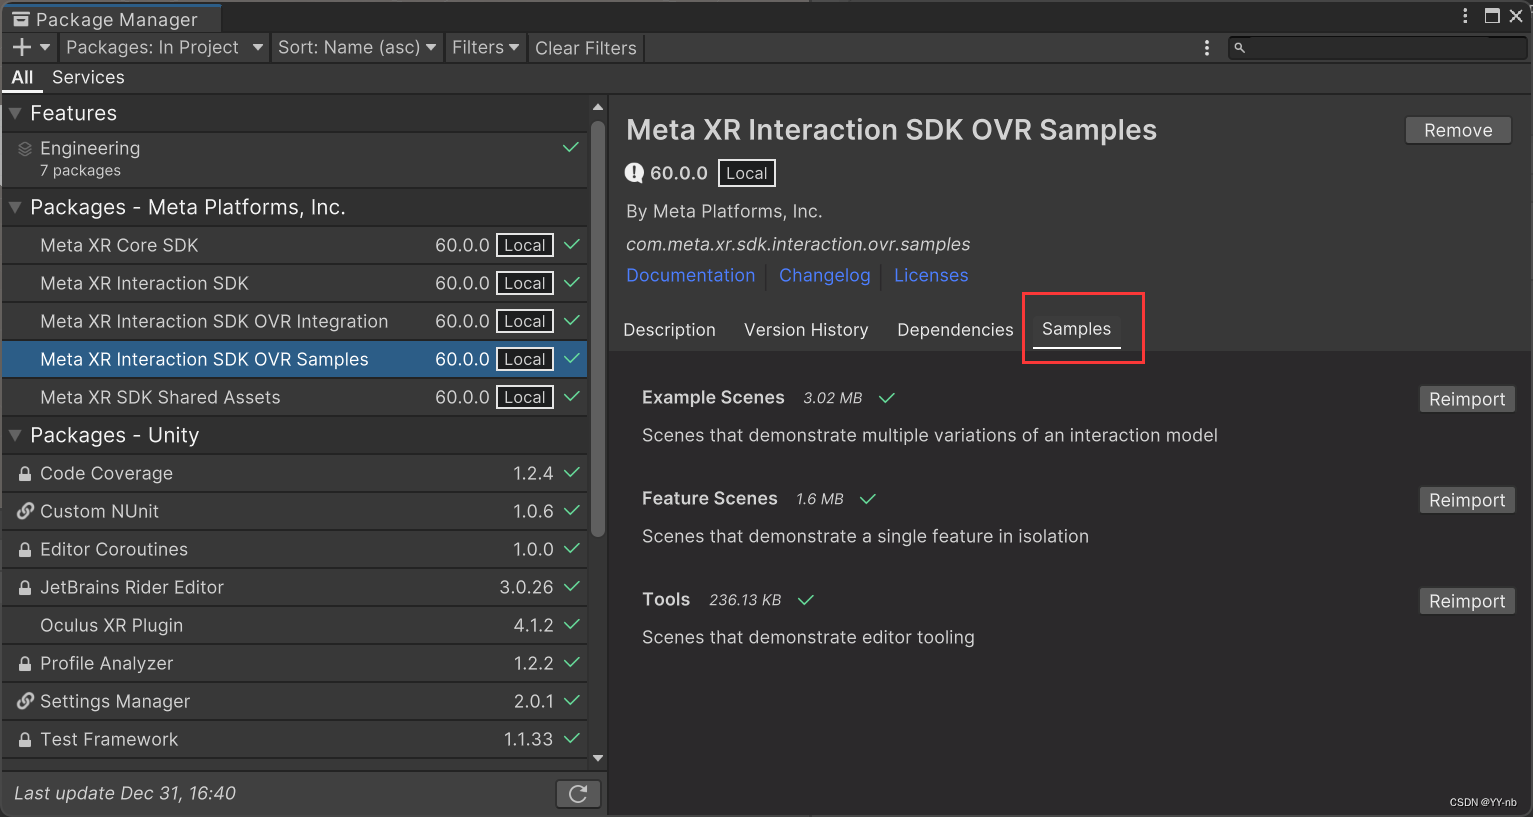Open the Filters dropdown
The height and width of the screenshot is (817, 1533).
(x=485, y=47)
